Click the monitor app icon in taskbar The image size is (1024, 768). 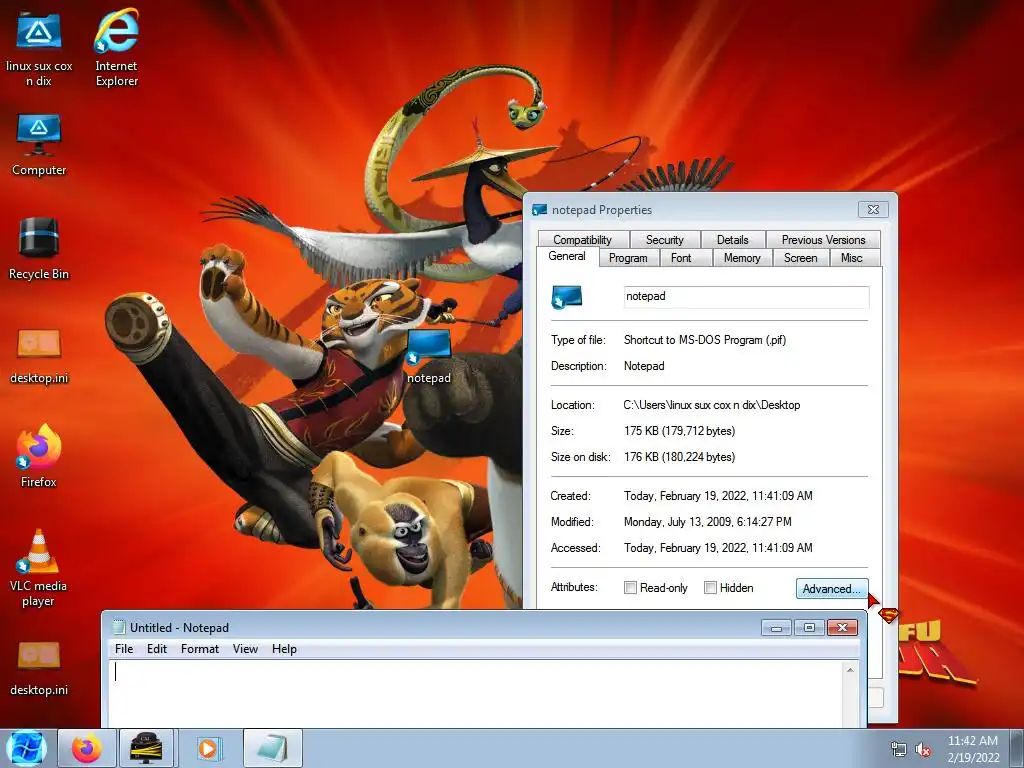click(146, 748)
